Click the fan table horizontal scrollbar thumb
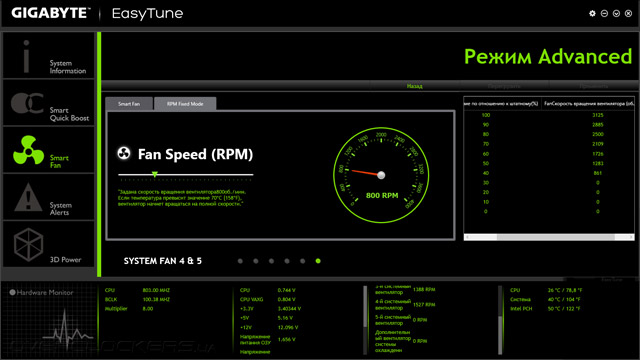 tap(556, 237)
